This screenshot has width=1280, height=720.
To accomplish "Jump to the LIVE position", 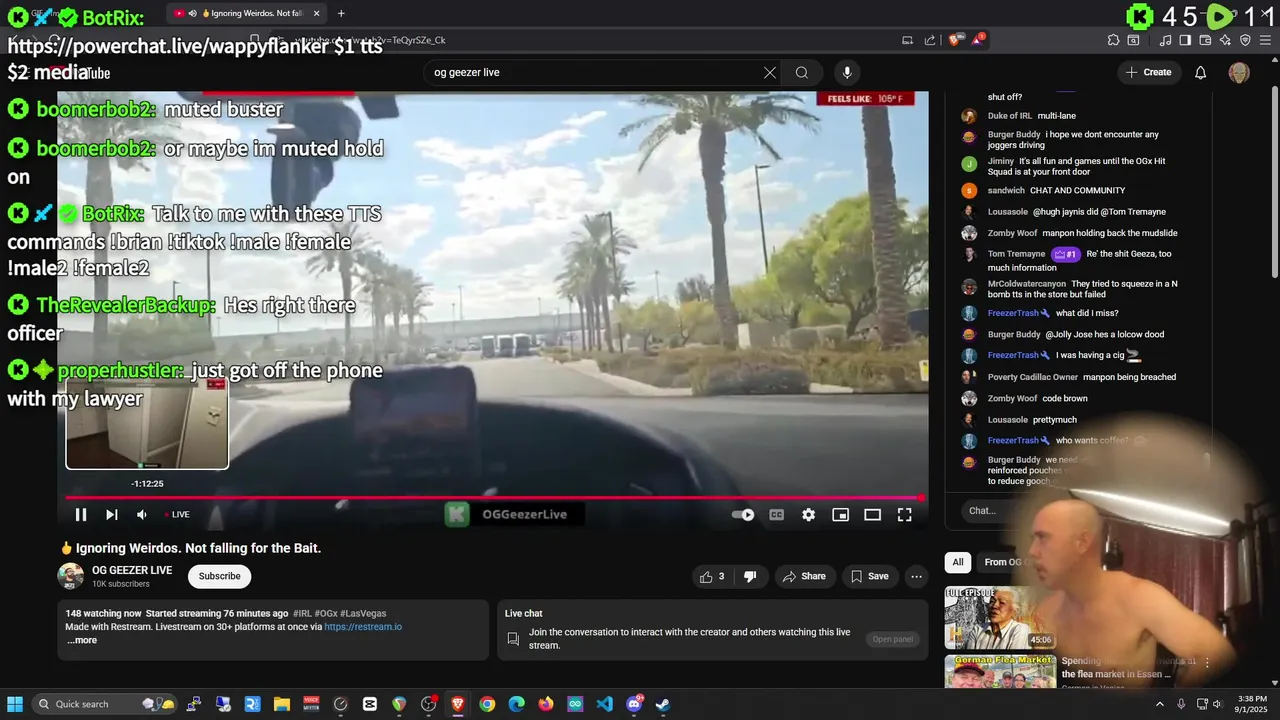I will pos(177,515).
